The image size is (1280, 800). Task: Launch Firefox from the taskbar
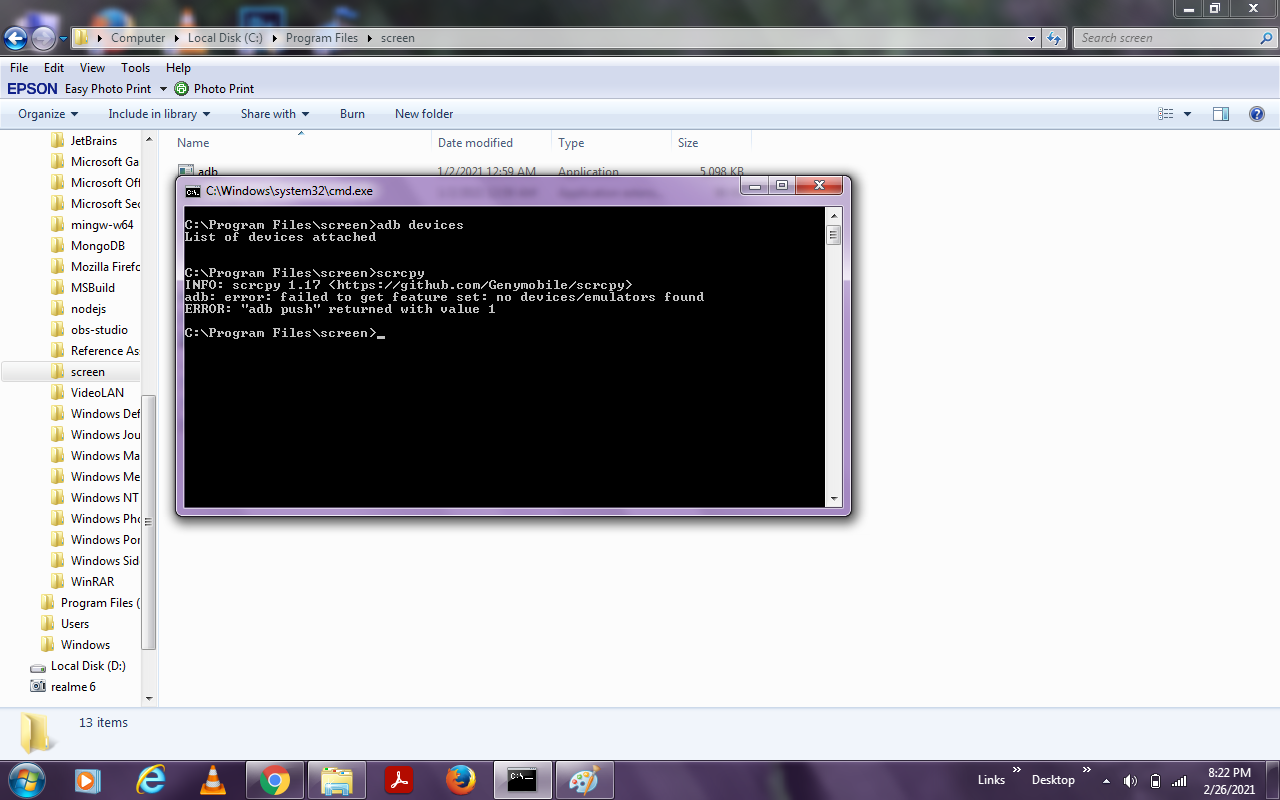point(461,780)
